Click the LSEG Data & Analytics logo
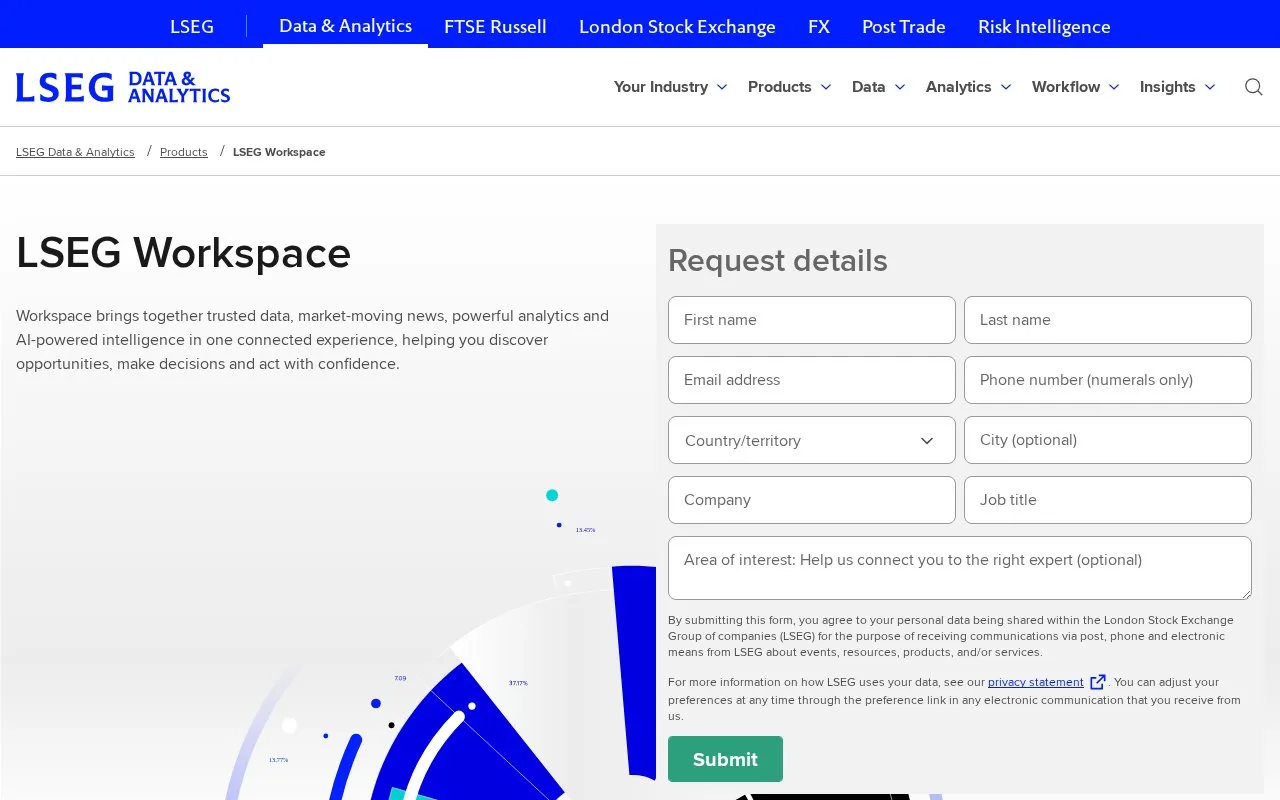The height and width of the screenshot is (800, 1280). tap(123, 87)
